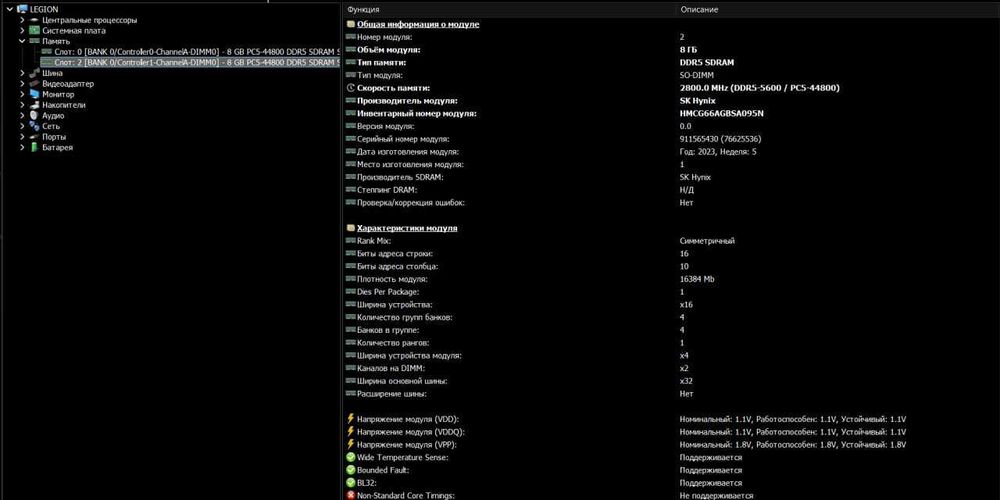Viewport: 1000px width, 500px height.
Task: Expand the Сеть node
Action: [22, 126]
